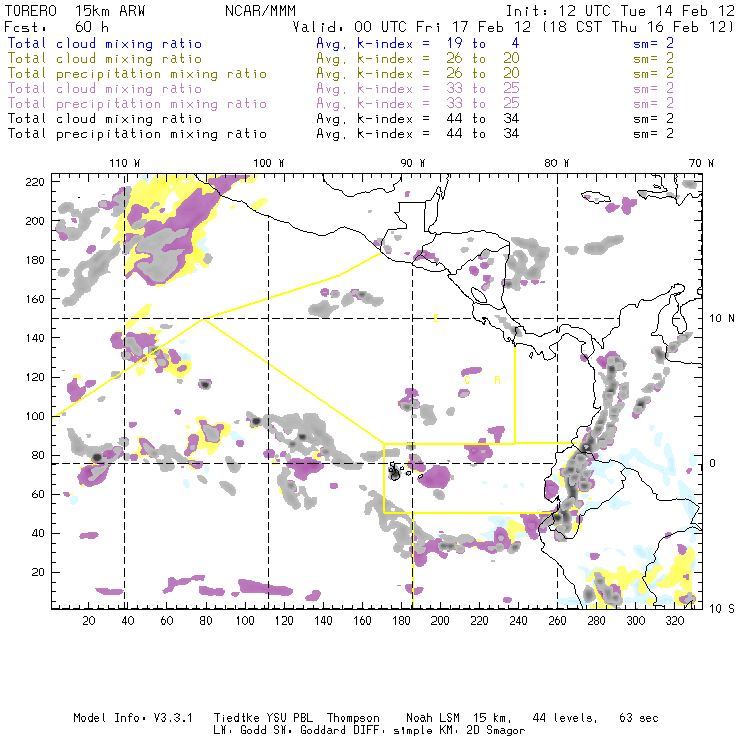
Task: Click the '100' tick on the vertical axis
Action: (x=35, y=416)
